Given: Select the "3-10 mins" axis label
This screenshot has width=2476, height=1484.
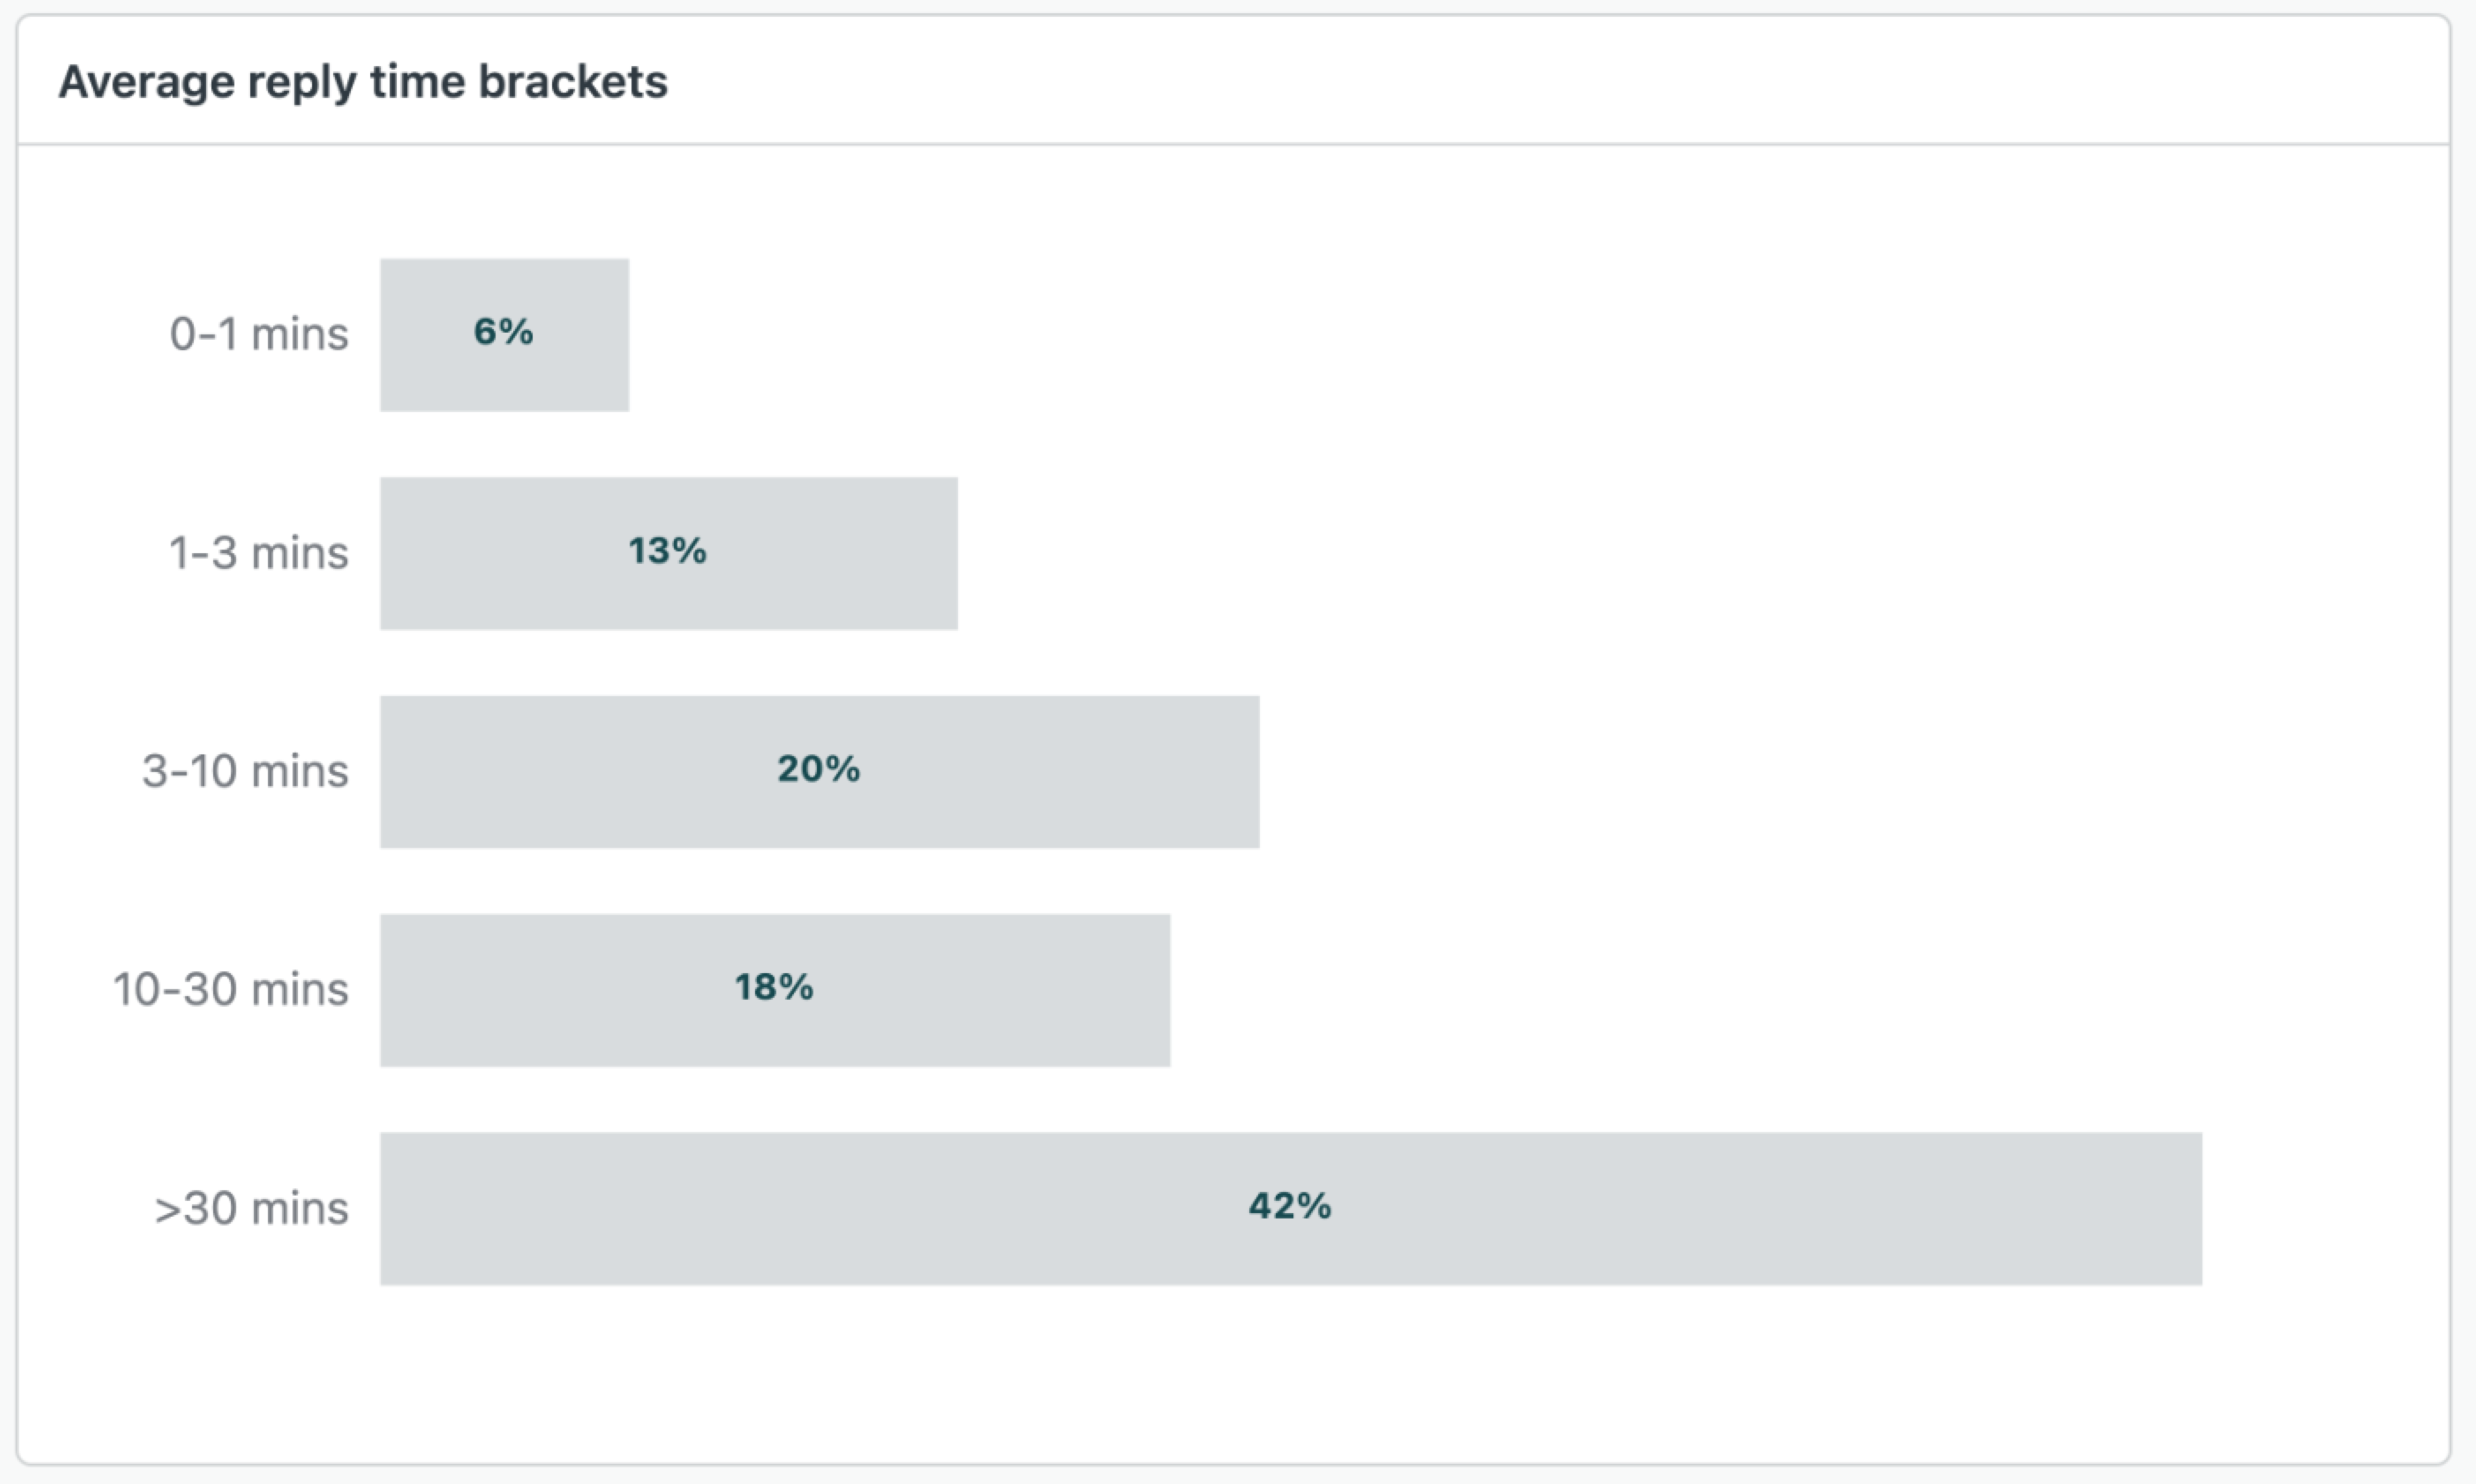Looking at the screenshot, I should click(x=245, y=771).
